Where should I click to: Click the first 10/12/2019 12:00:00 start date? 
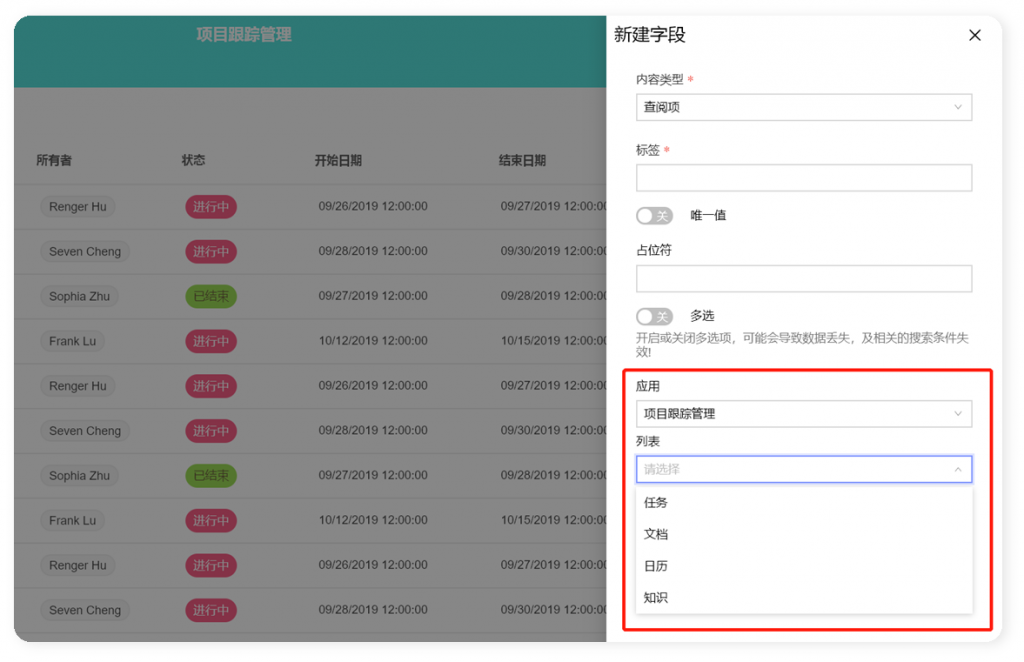[x=373, y=341]
